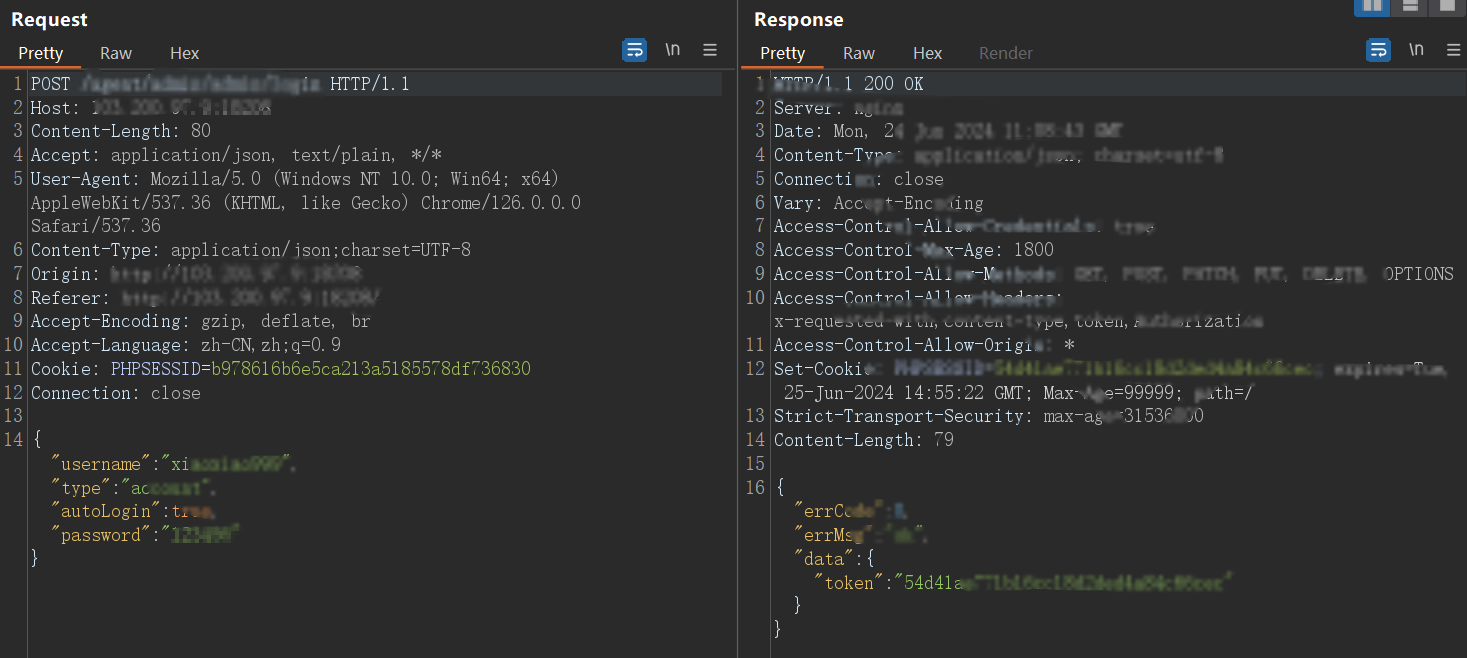The width and height of the screenshot is (1467, 658).
Task: Toggle word wrap in the Request panel
Action: [x=634, y=50]
